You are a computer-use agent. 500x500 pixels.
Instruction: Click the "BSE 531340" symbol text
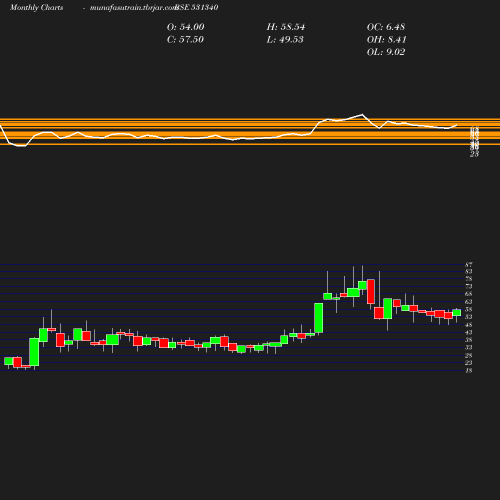pyautogui.click(x=197, y=7)
